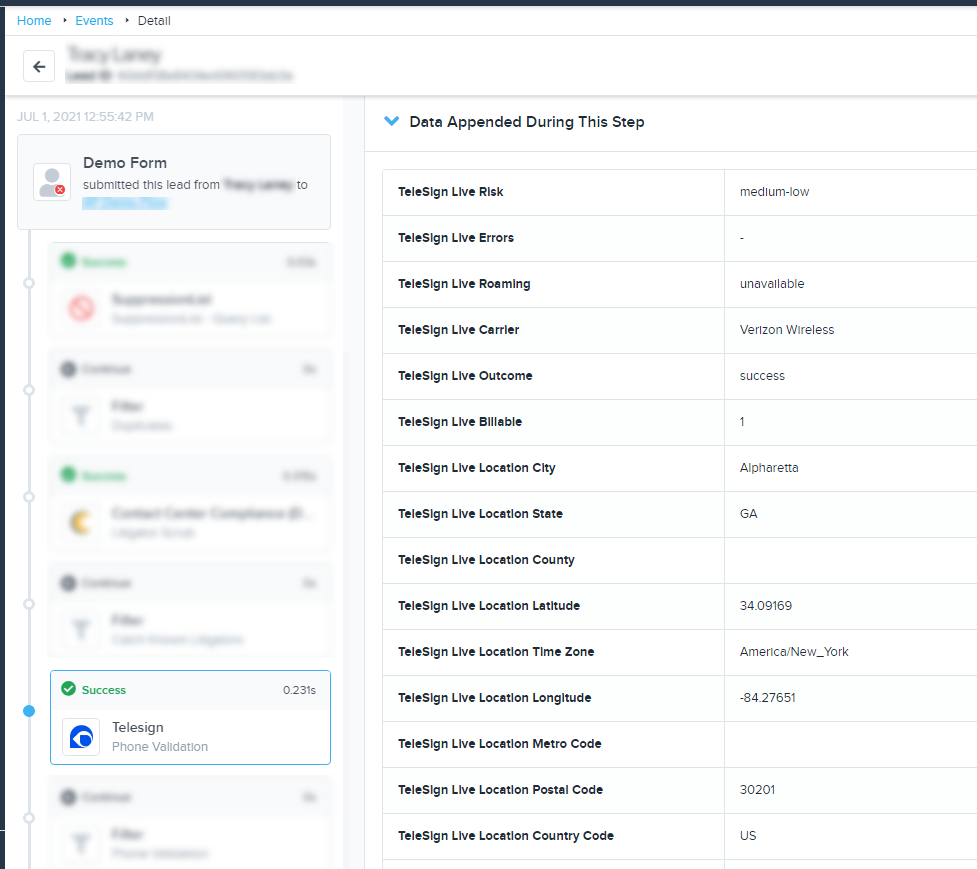The image size is (977, 869).
Task: Click the Telesign logo icon
Action: coord(81,737)
